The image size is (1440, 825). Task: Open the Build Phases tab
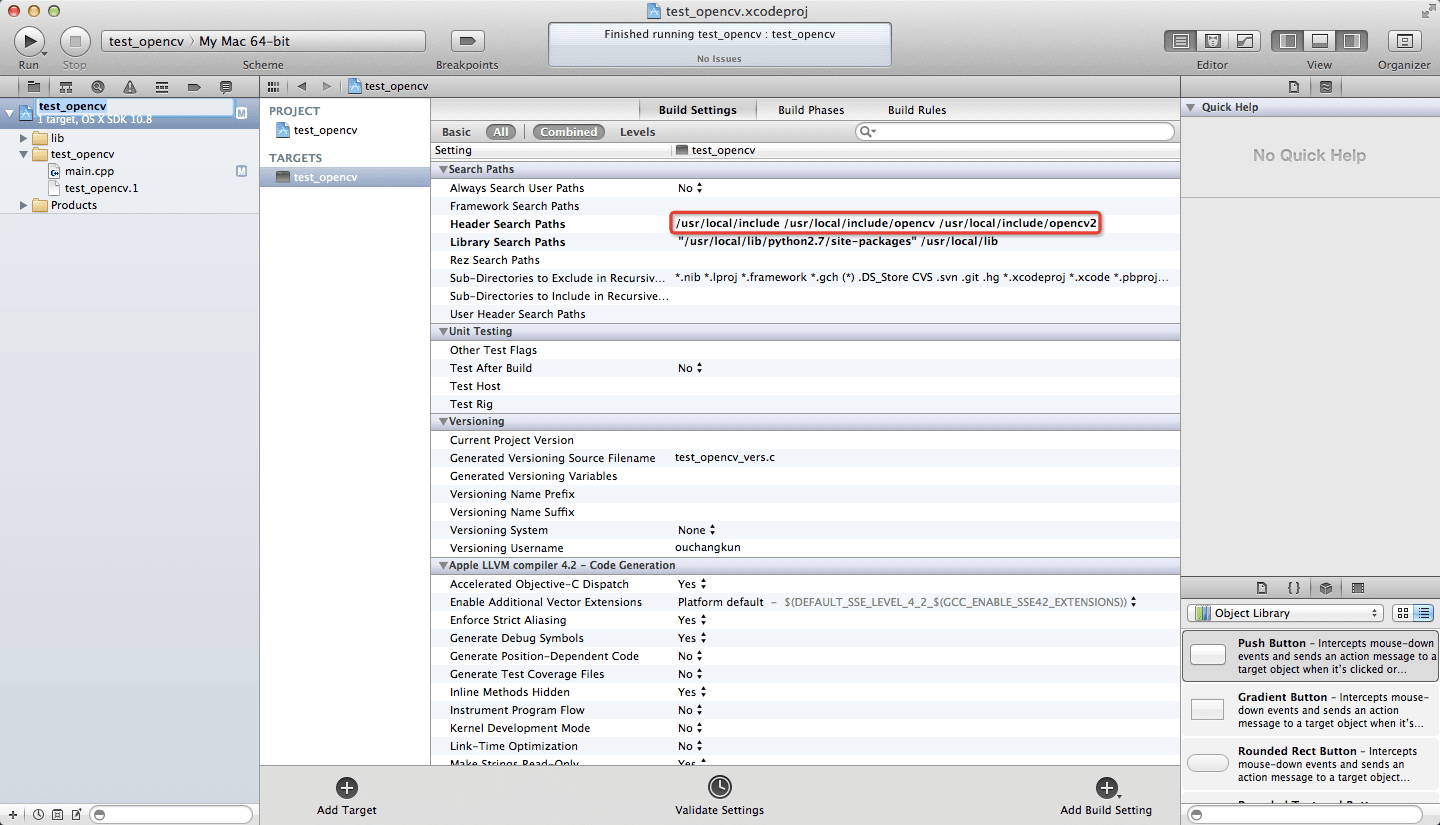[x=811, y=110]
